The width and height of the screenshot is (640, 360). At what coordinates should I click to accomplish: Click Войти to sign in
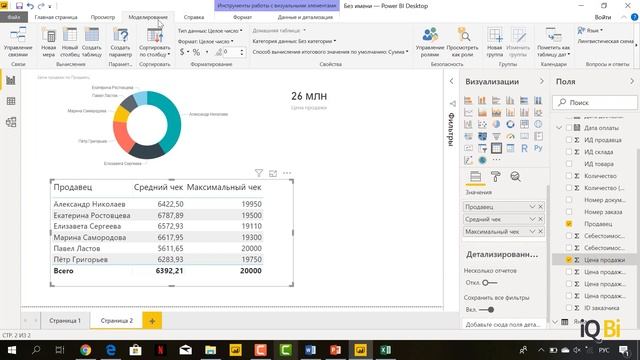[603, 17]
